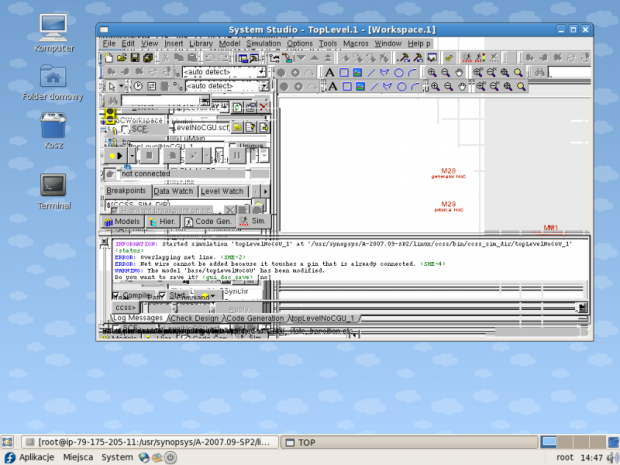Click the hand pan tool icon

point(459,73)
